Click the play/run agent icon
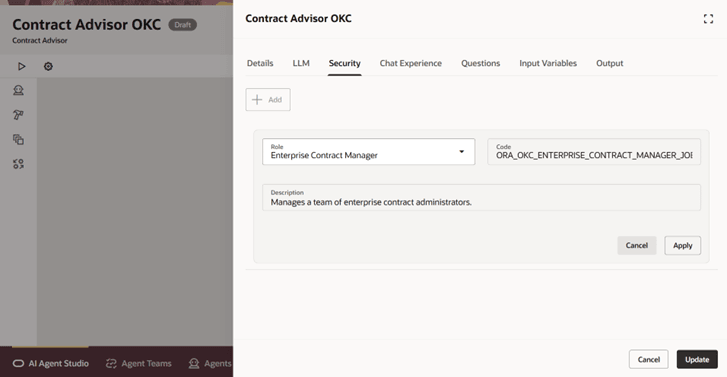This screenshot has height=377, width=727. coord(21,66)
